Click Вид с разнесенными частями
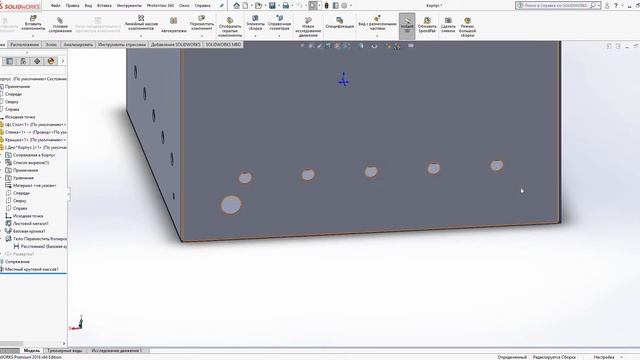The image size is (640, 360). tap(377, 23)
